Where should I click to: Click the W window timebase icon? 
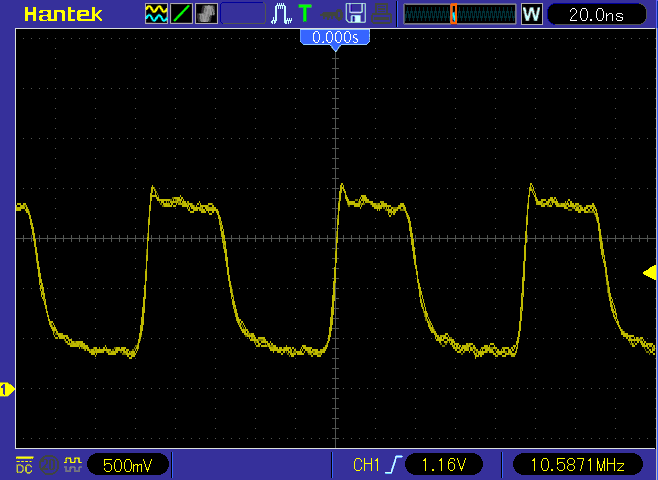coord(532,14)
